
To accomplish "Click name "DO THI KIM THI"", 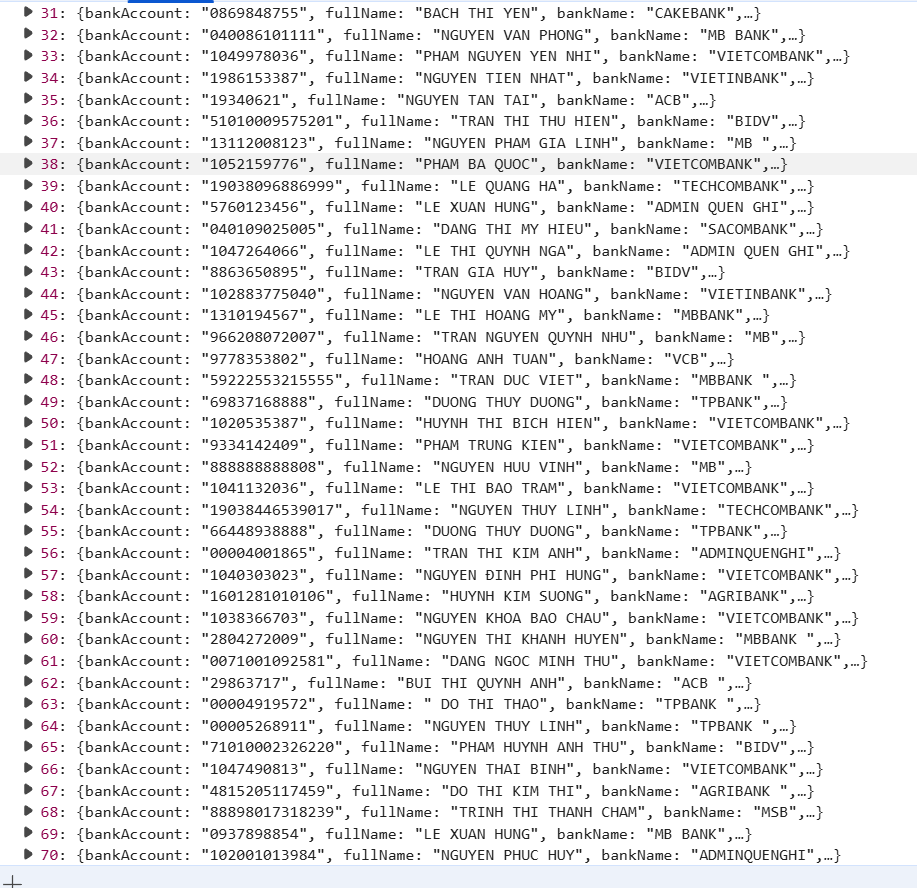I will pos(512,791).
